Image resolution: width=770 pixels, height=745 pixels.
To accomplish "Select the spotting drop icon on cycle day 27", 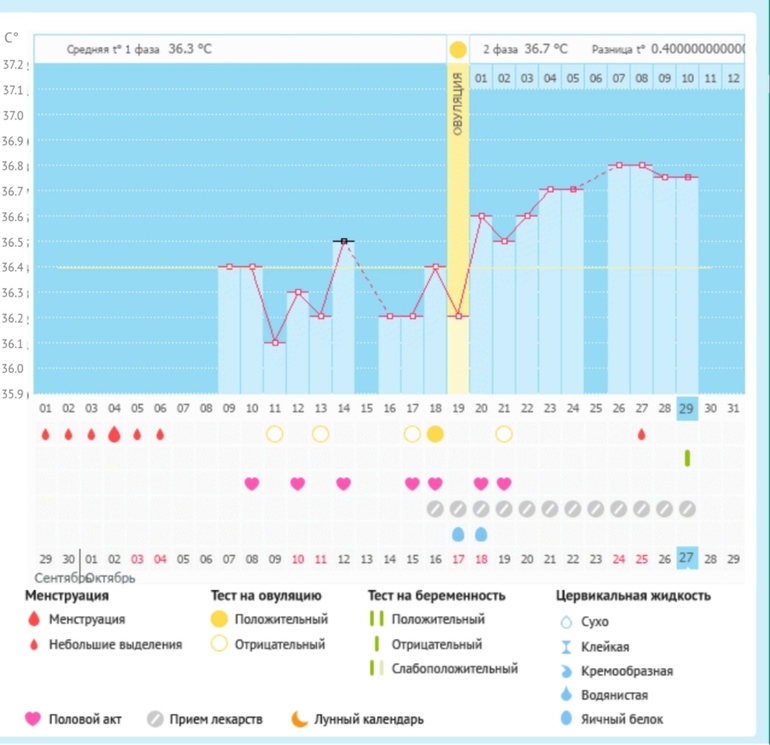I will click(641, 434).
